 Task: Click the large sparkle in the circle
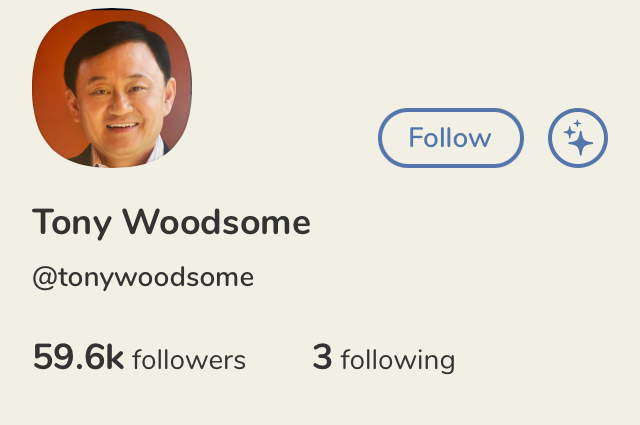point(581,143)
